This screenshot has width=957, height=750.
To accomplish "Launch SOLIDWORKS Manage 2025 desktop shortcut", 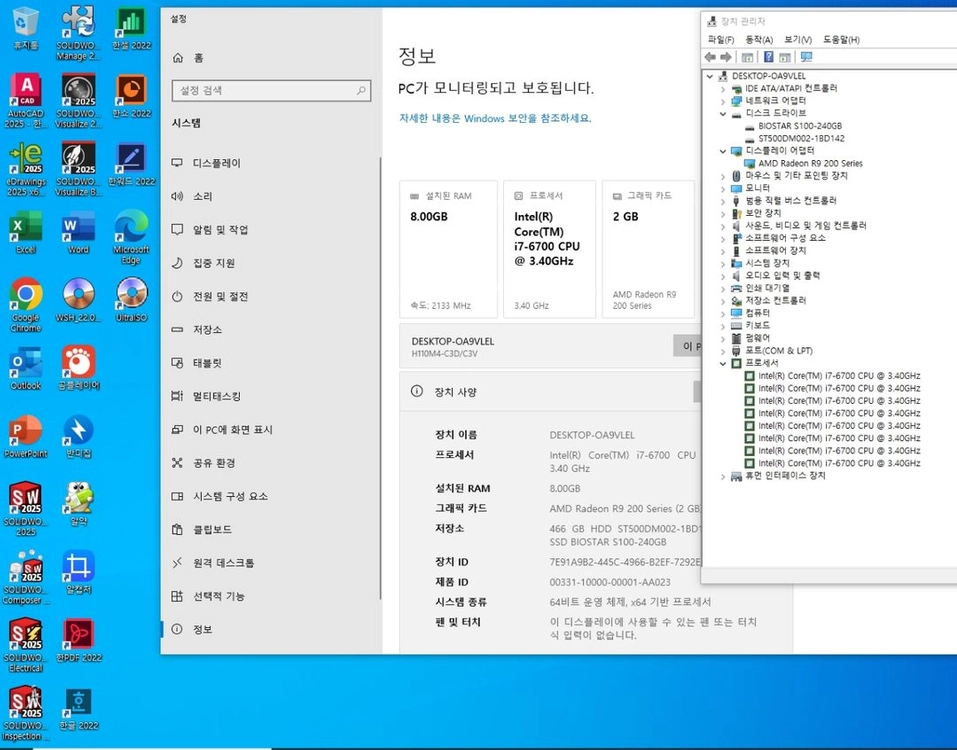I will point(78,32).
